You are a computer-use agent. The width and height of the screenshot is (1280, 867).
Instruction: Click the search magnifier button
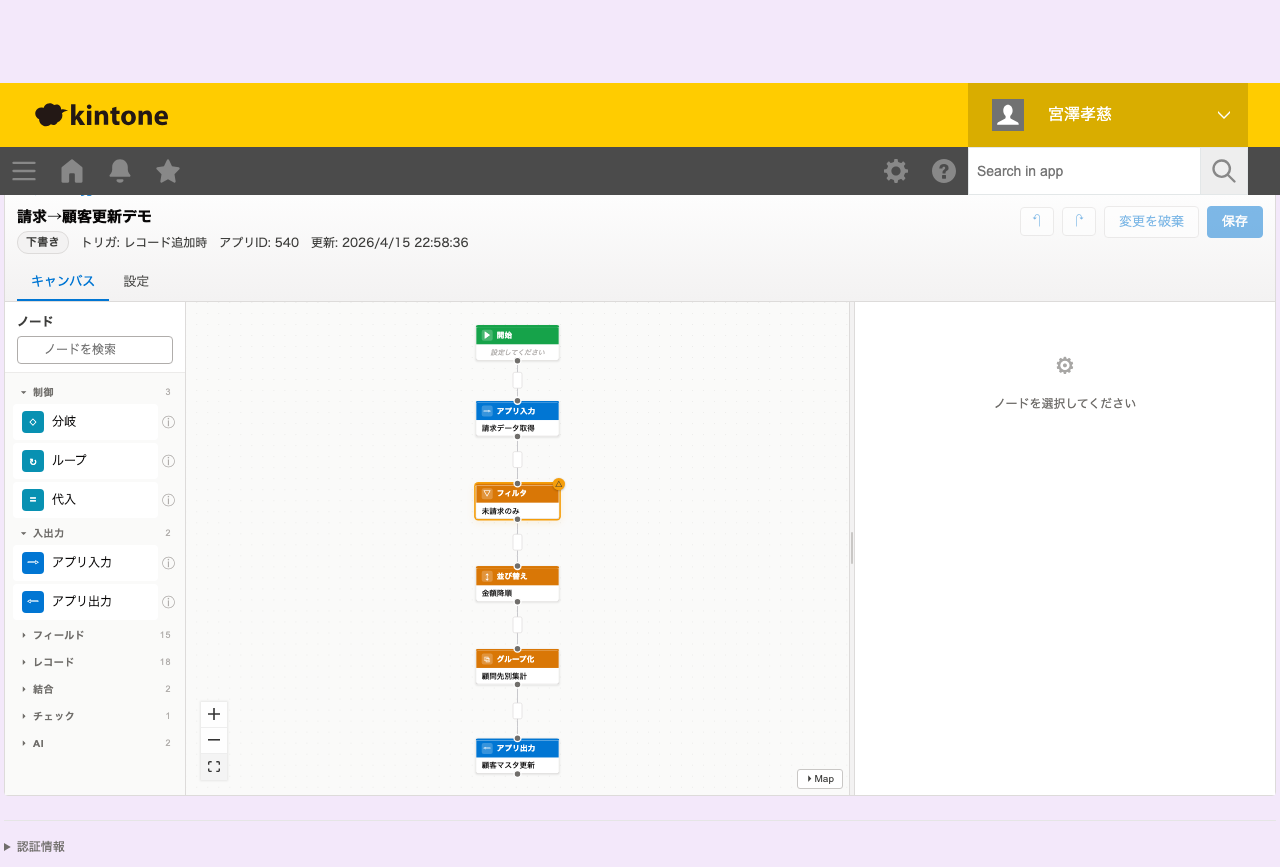[1224, 171]
